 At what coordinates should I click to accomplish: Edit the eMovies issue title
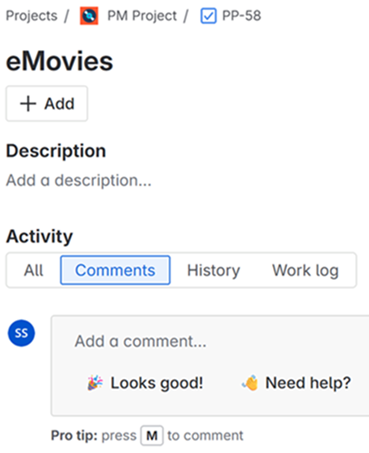[60, 61]
